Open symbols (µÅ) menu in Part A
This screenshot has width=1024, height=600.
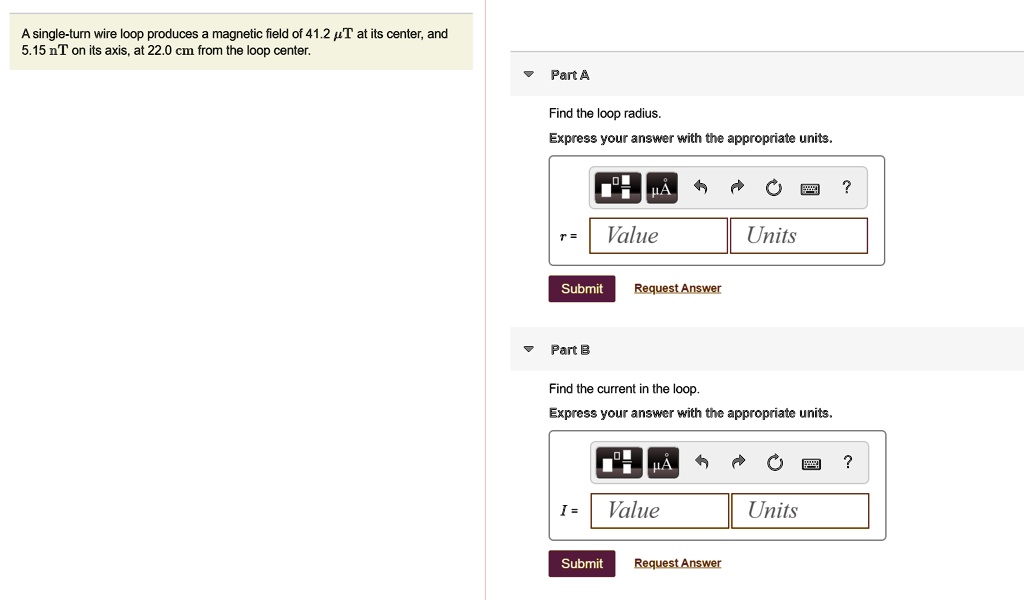click(660, 187)
